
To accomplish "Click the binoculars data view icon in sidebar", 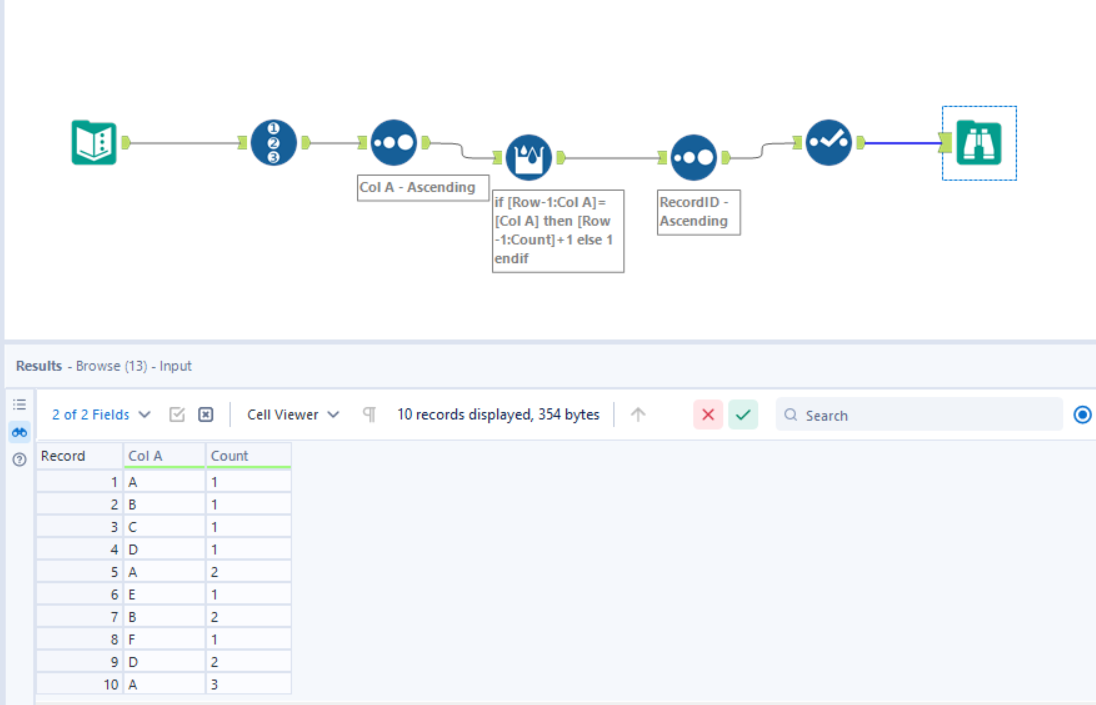I will pos(18,432).
